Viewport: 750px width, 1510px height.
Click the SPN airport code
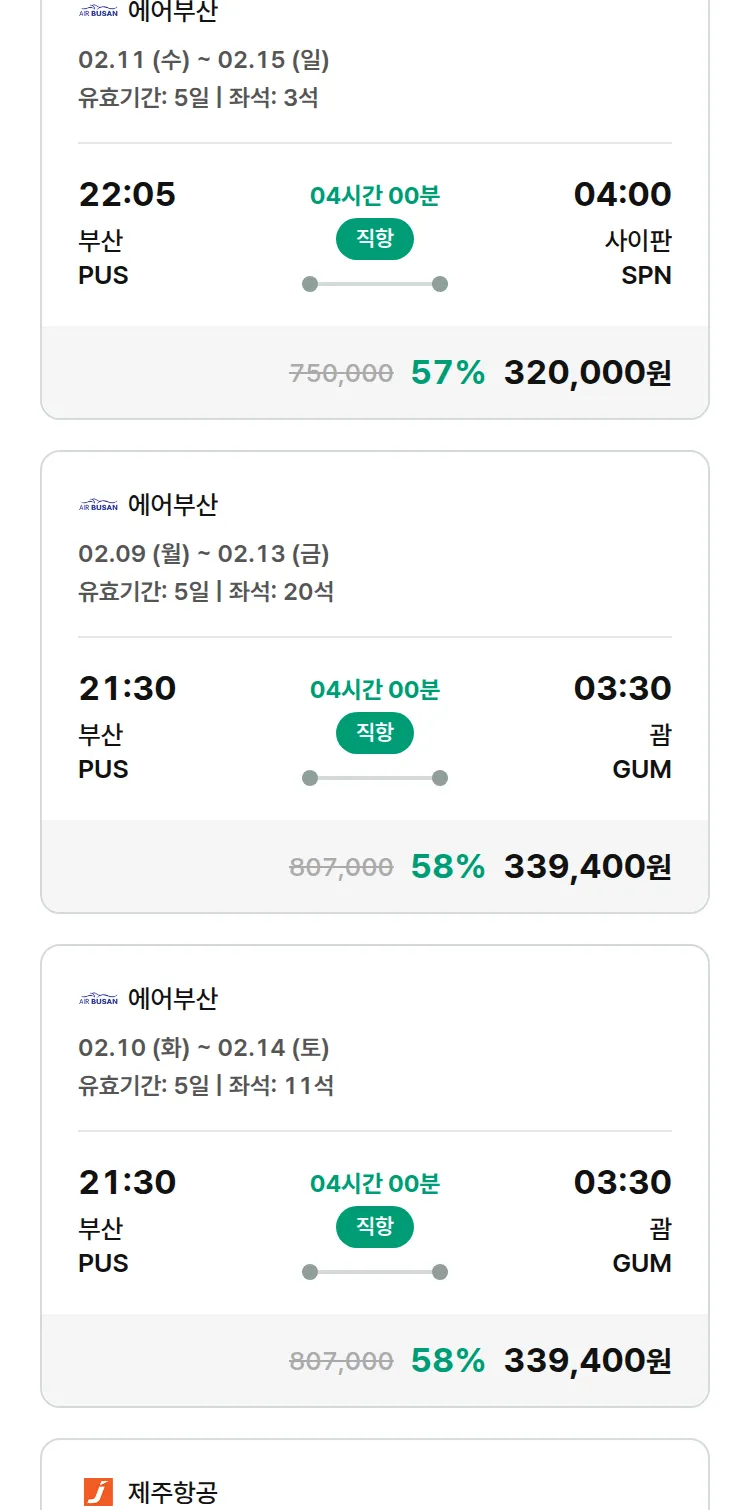click(x=646, y=275)
